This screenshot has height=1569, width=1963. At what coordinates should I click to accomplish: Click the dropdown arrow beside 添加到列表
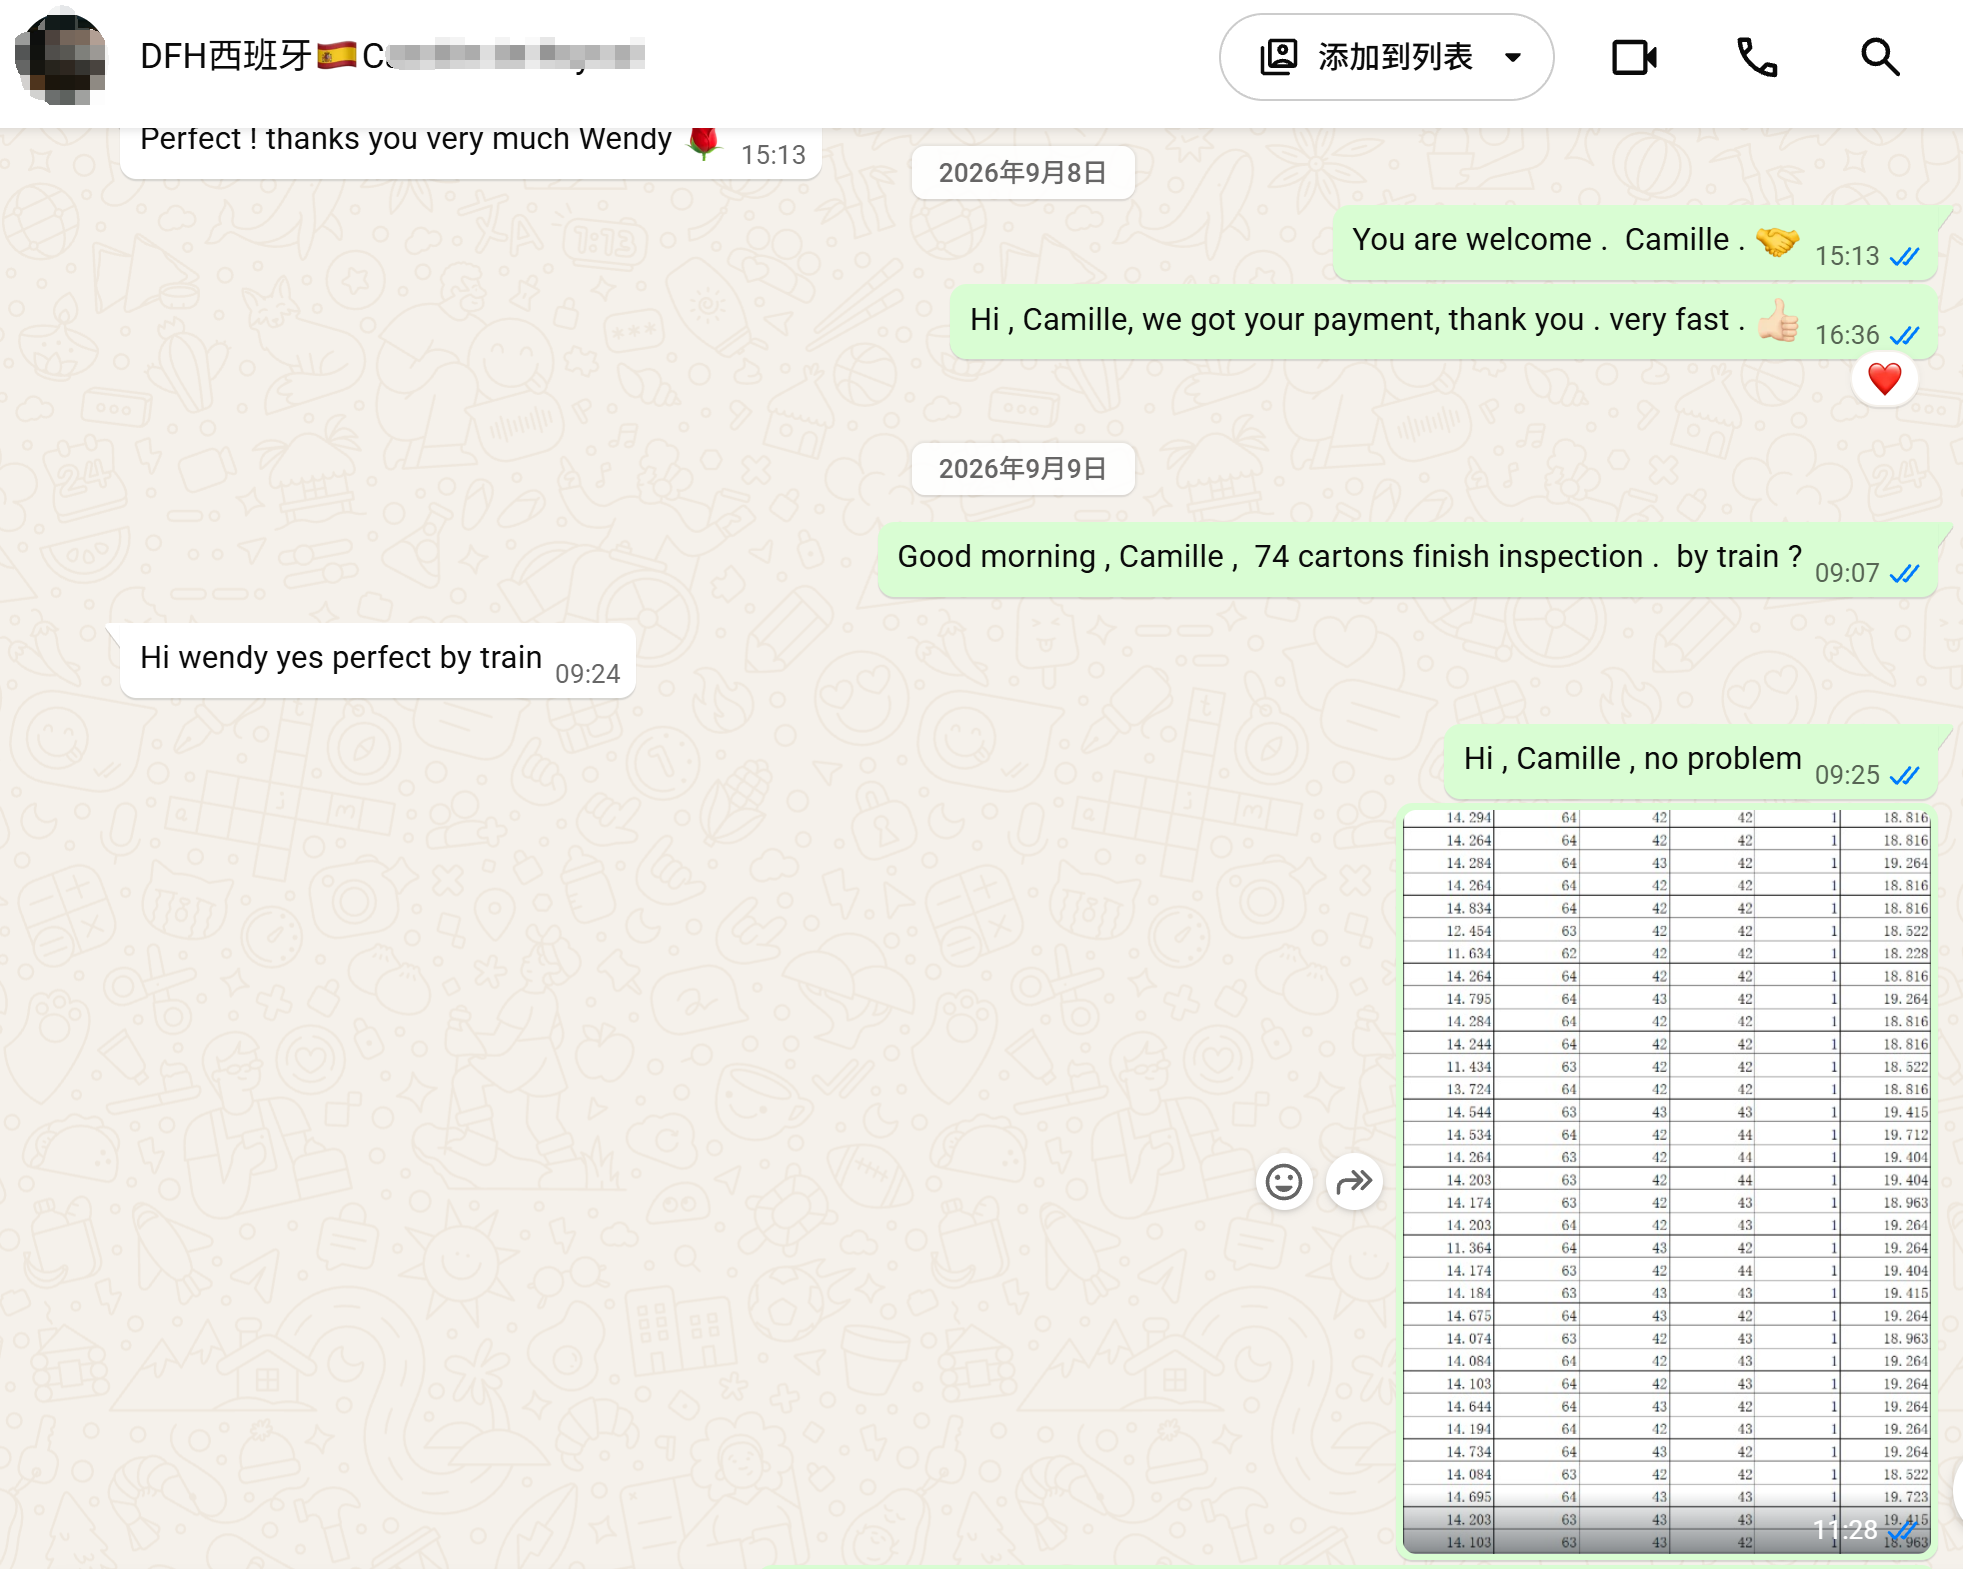pyautogui.click(x=1513, y=57)
